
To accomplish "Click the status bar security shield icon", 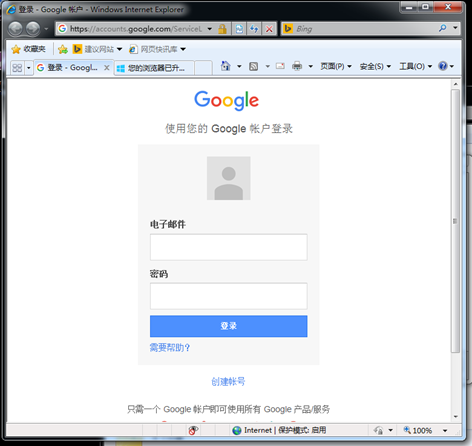I will click(378, 430).
